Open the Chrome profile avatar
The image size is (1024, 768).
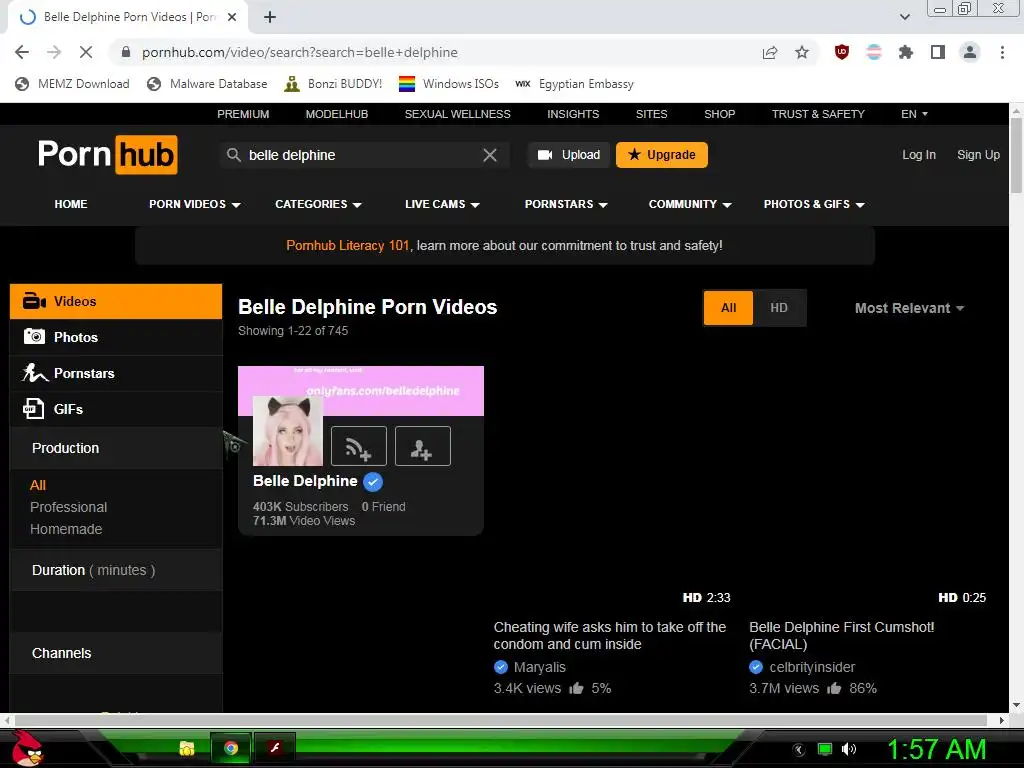pos(970,52)
